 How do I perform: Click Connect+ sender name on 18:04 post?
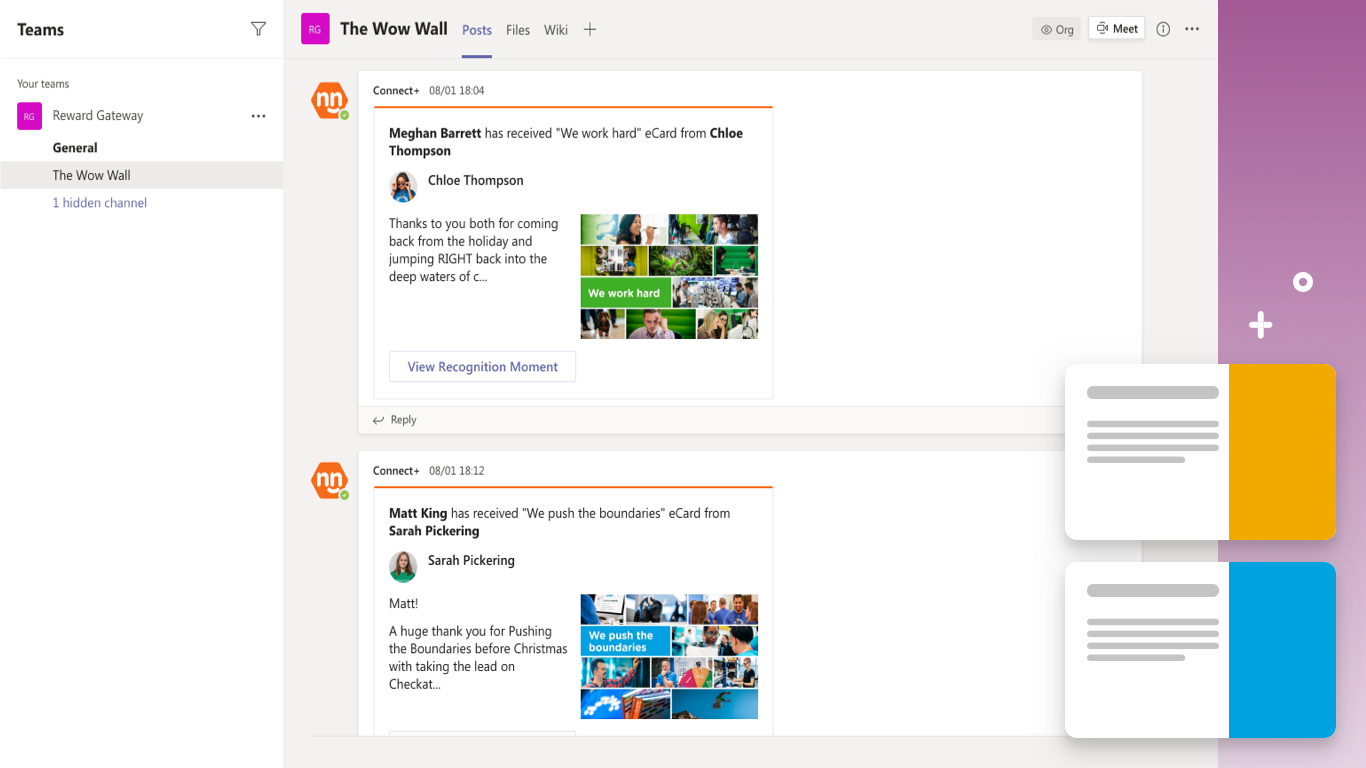click(x=396, y=90)
